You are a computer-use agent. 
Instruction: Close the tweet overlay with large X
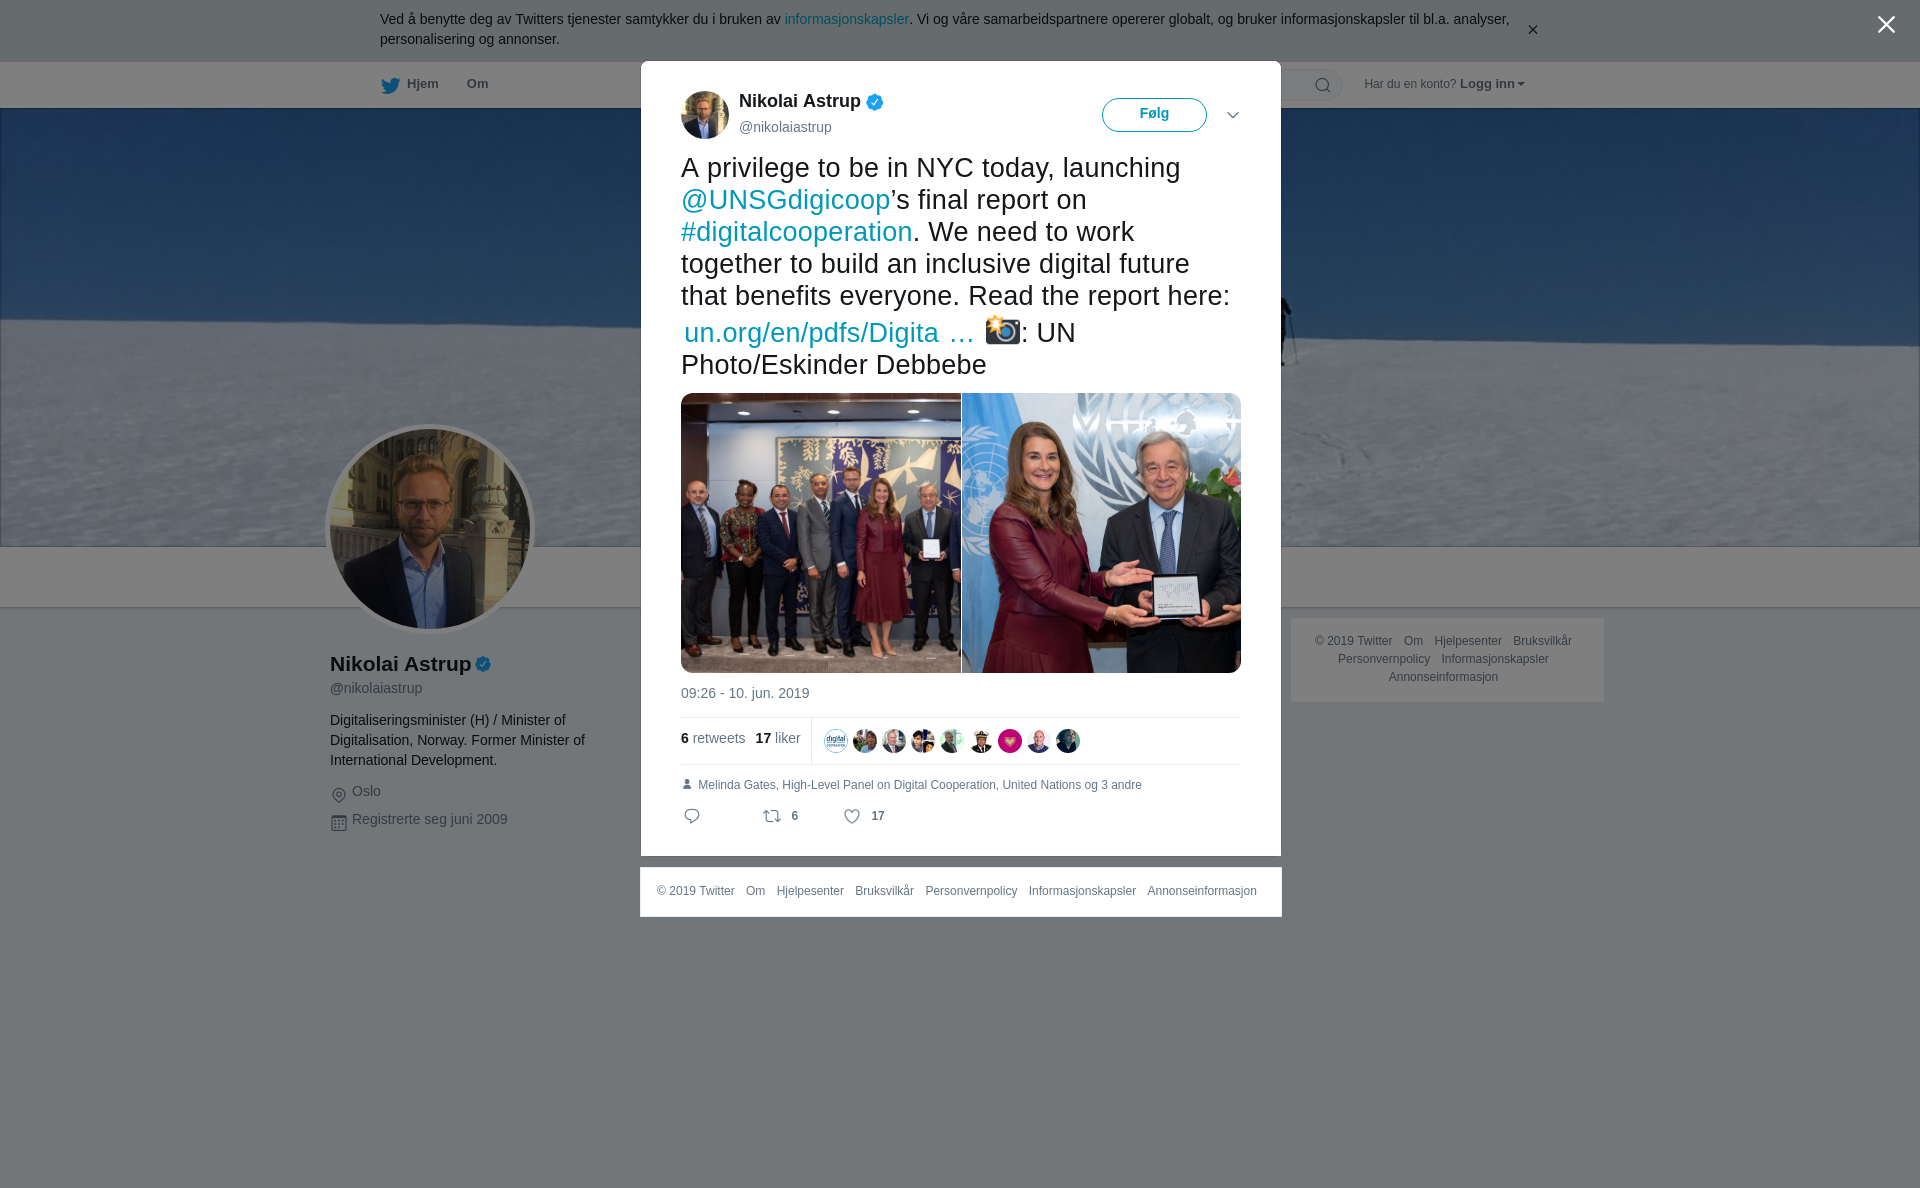tap(1886, 24)
